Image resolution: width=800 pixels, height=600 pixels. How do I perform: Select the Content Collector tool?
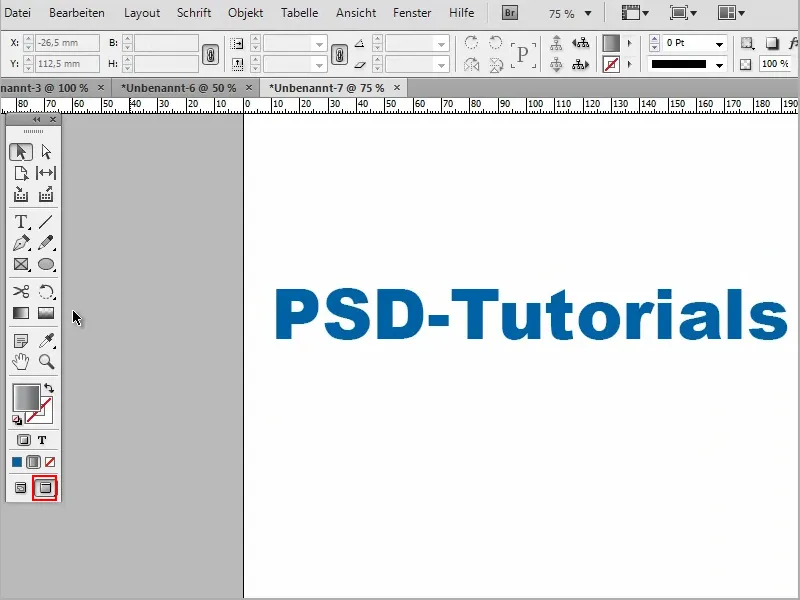[21, 194]
